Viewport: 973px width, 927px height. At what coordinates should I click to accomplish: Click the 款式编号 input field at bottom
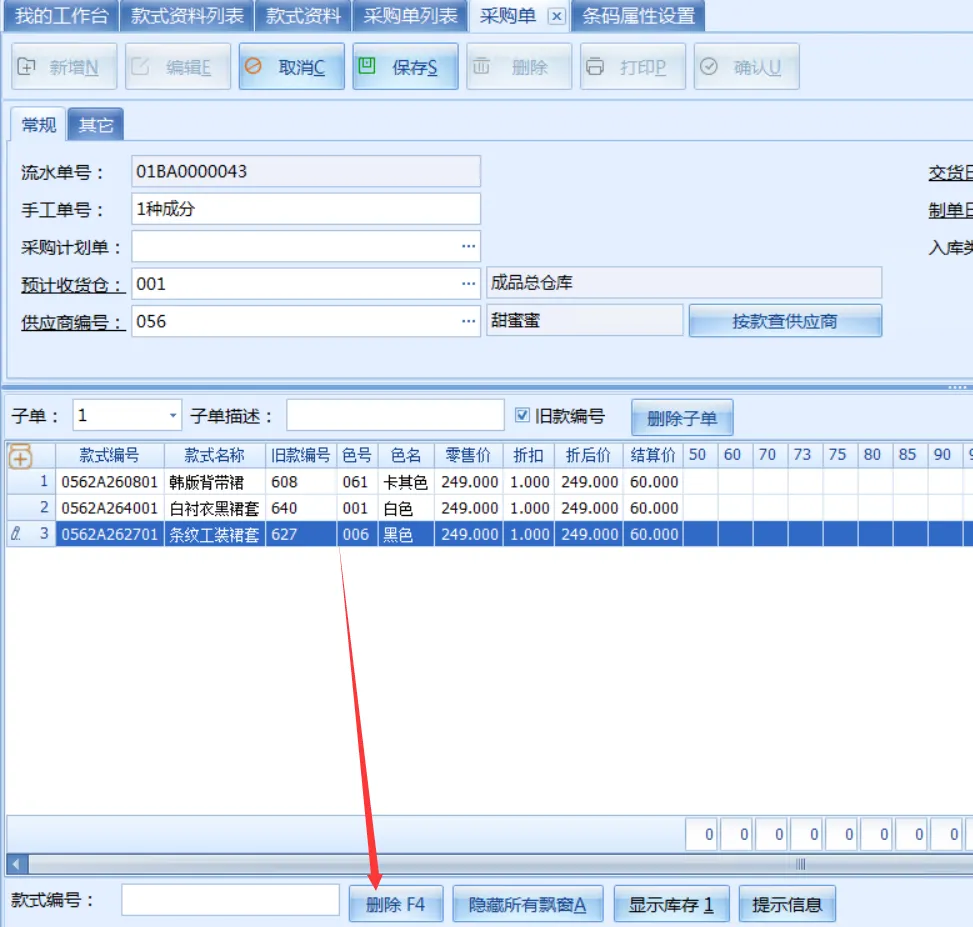click(230, 900)
